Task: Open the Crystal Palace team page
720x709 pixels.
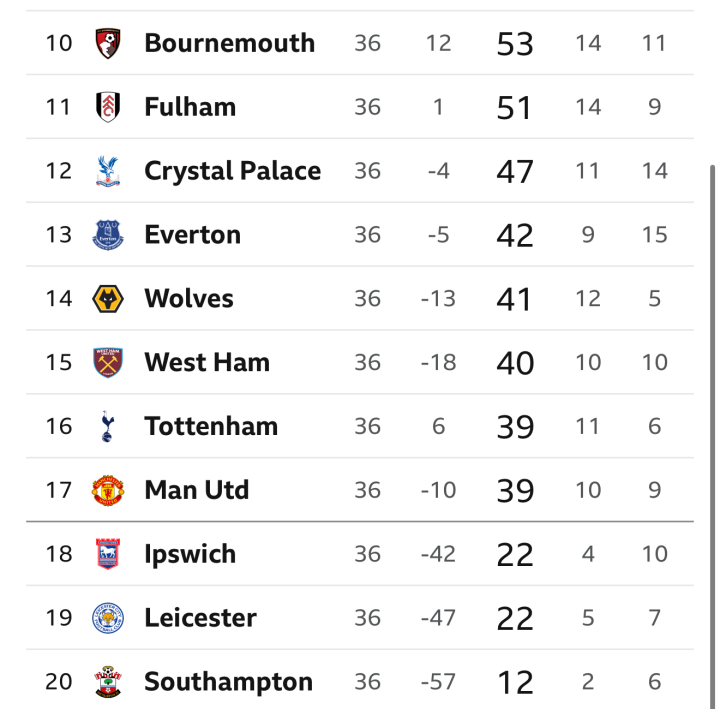Action: 232,171
